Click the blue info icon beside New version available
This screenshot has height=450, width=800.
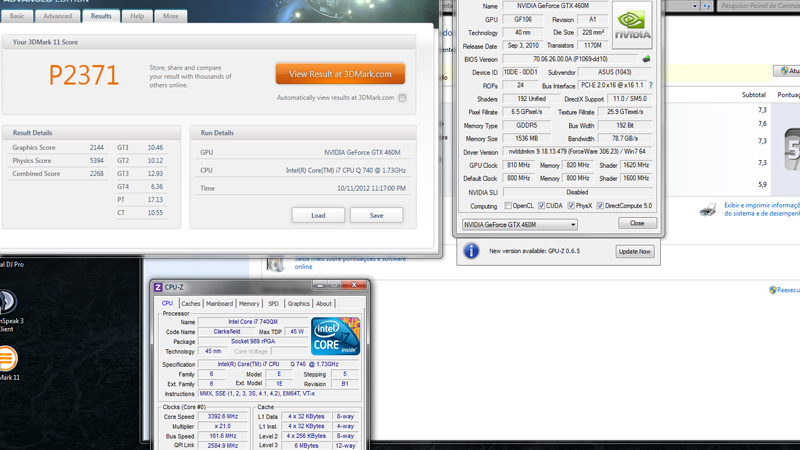(x=471, y=251)
